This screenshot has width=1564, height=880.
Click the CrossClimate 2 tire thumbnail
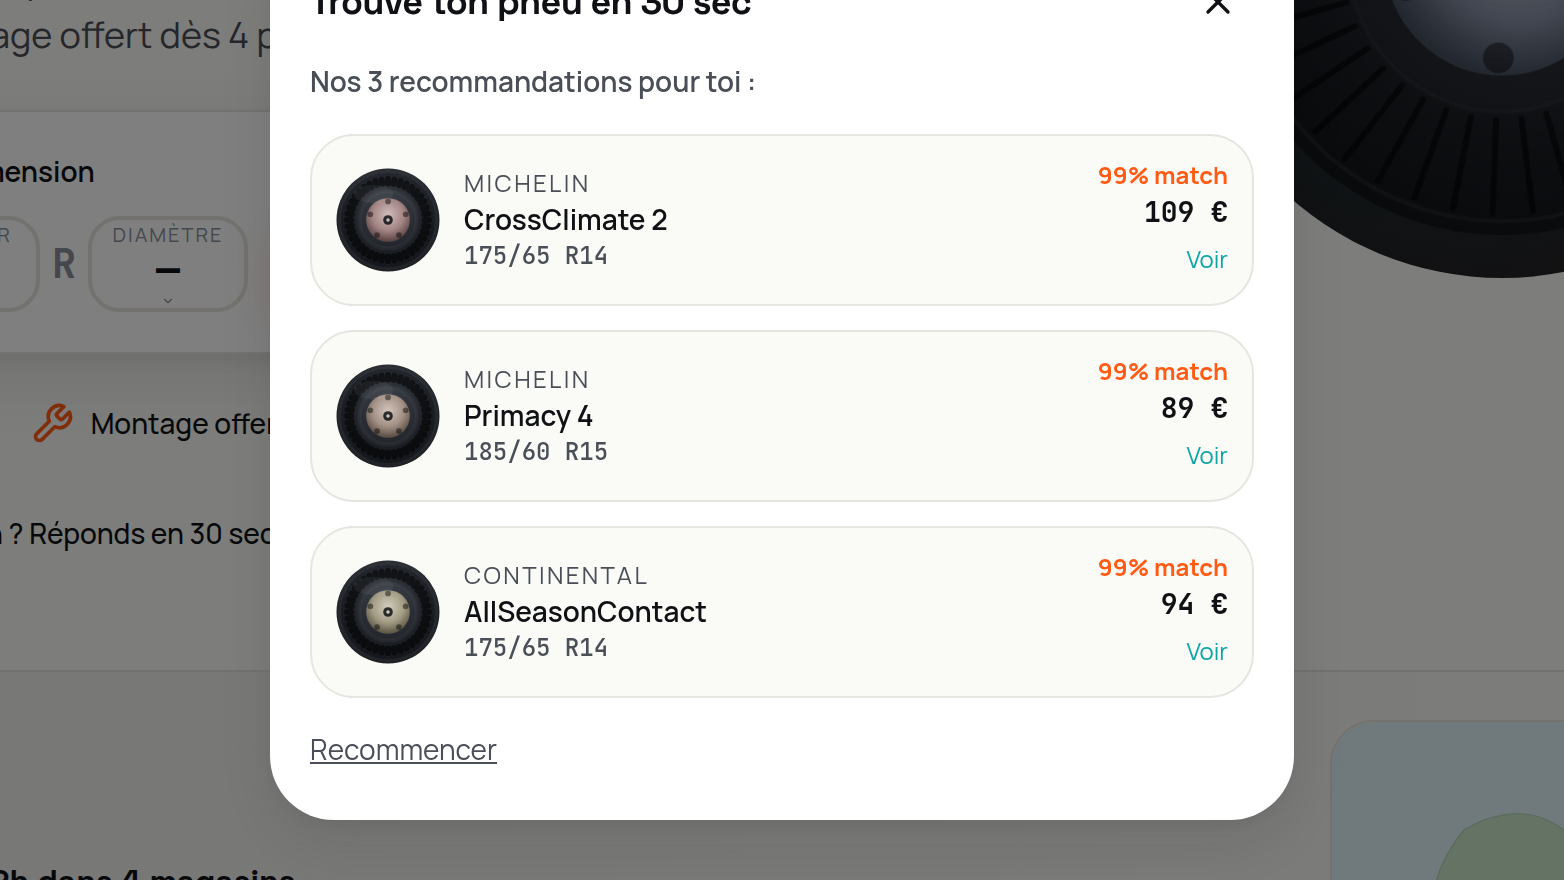click(388, 220)
